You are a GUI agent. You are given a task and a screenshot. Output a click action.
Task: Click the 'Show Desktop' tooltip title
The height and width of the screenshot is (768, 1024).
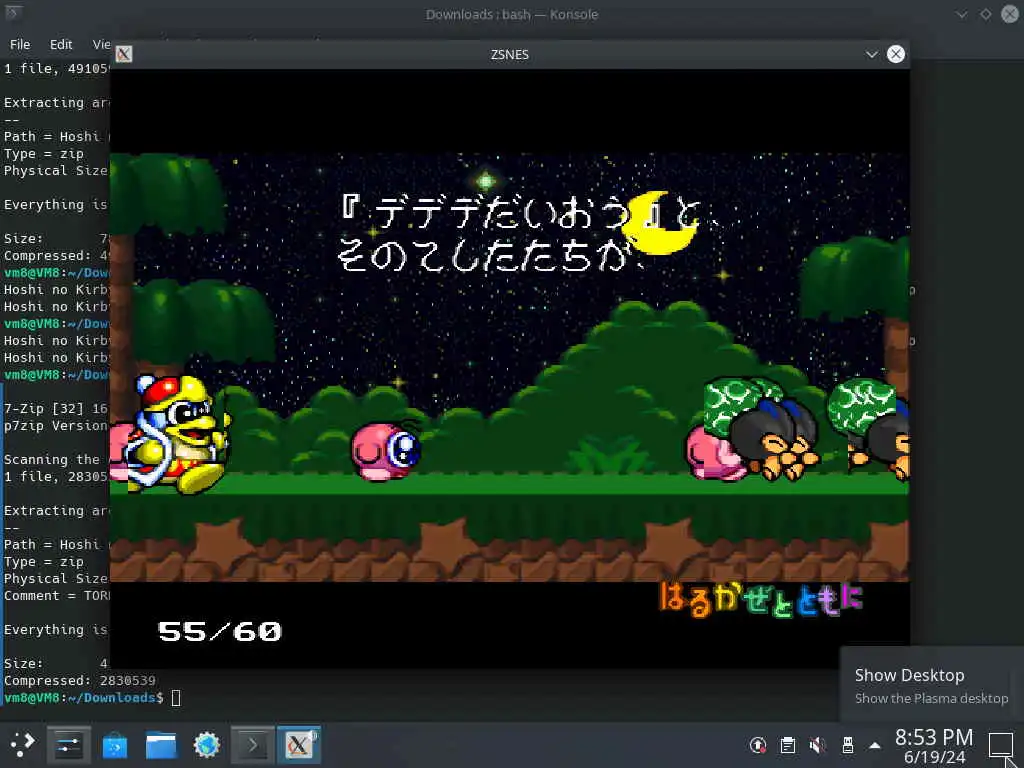(x=909, y=675)
